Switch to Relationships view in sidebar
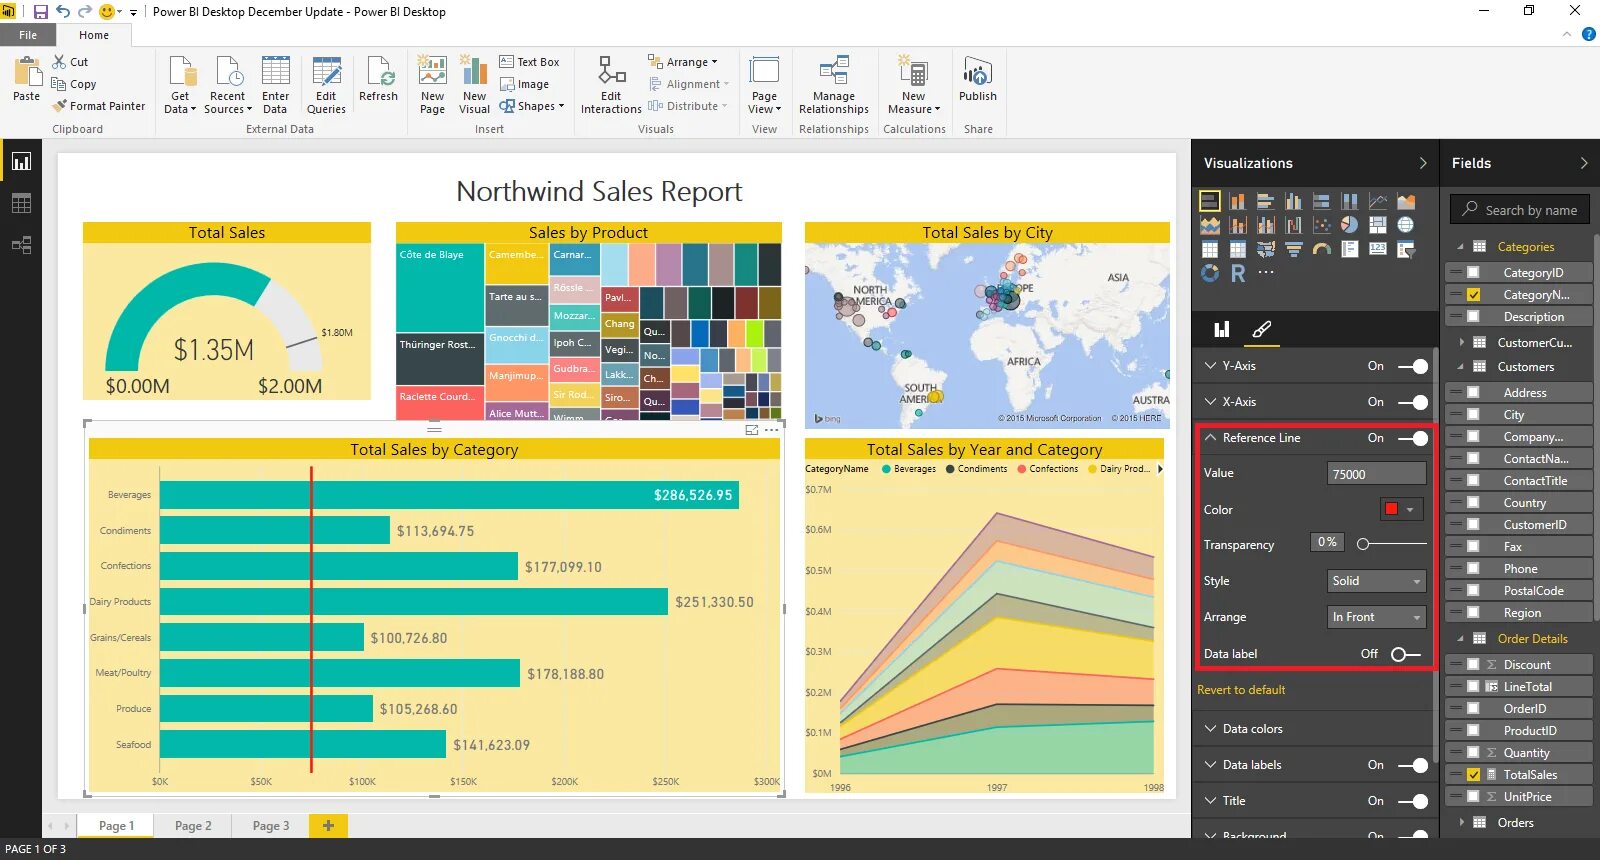Screen dimensions: 1600x860 pyautogui.click(x=21, y=245)
